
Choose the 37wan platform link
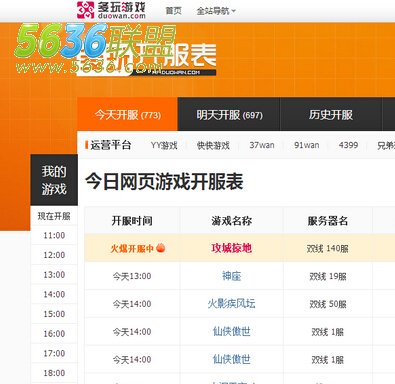click(x=262, y=145)
